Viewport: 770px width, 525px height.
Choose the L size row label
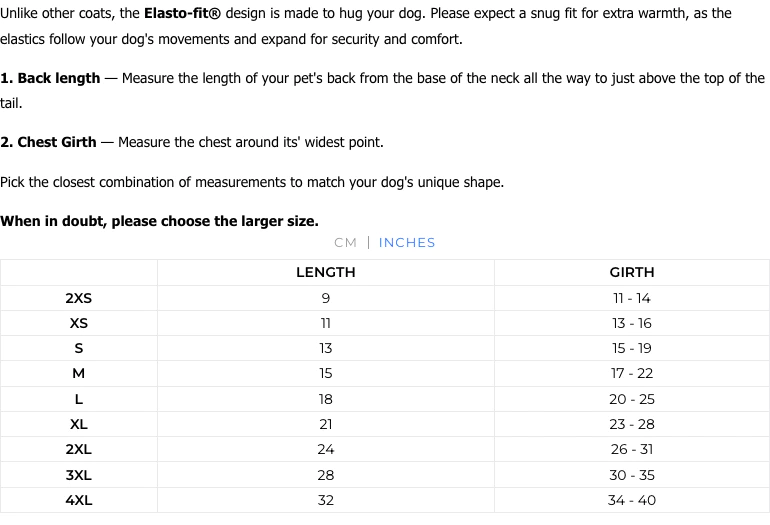79,399
